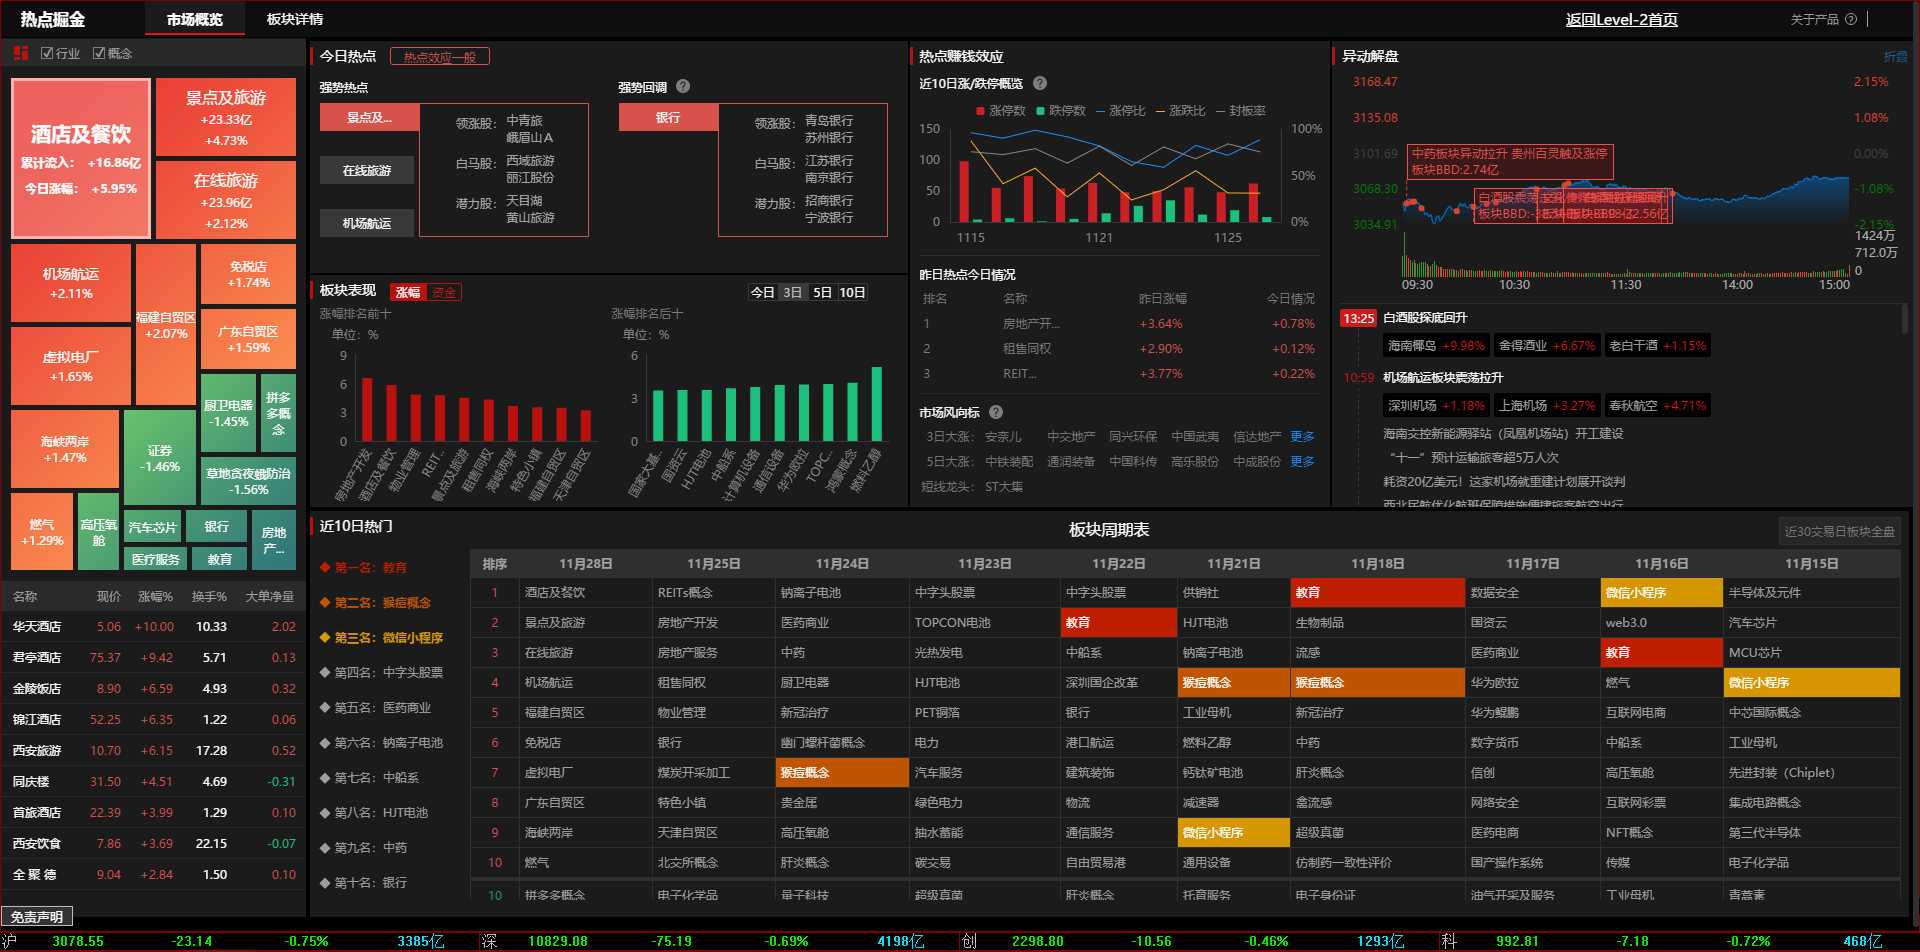
Task: Click the 近30交易日板块全盘 button
Action: (1839, 531)
